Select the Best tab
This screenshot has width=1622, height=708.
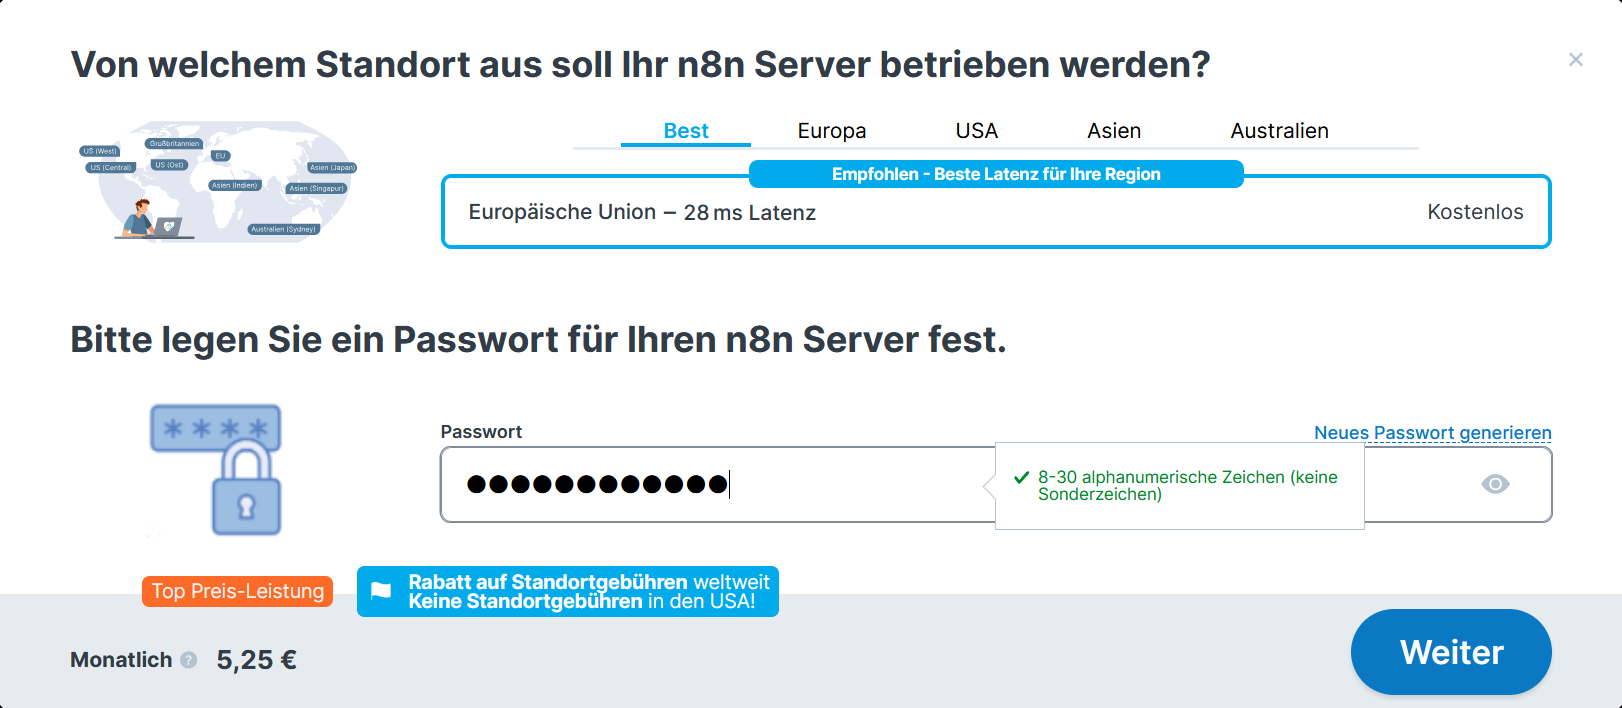[686, 131]
